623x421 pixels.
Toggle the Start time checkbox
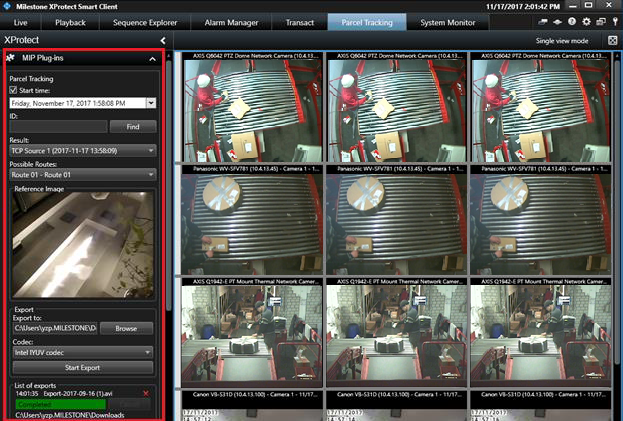(x=13, y=90)
